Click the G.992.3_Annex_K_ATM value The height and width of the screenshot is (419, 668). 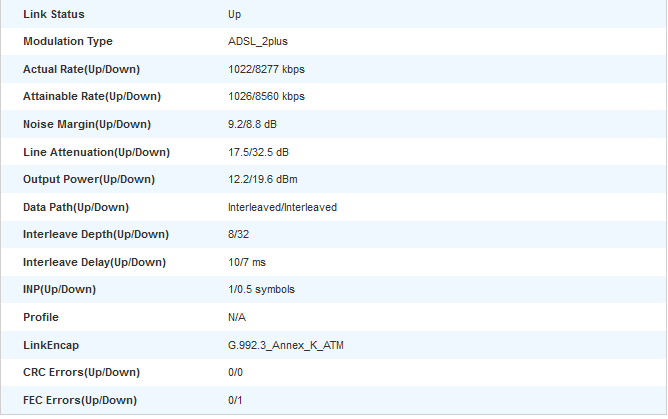point(285,345)
